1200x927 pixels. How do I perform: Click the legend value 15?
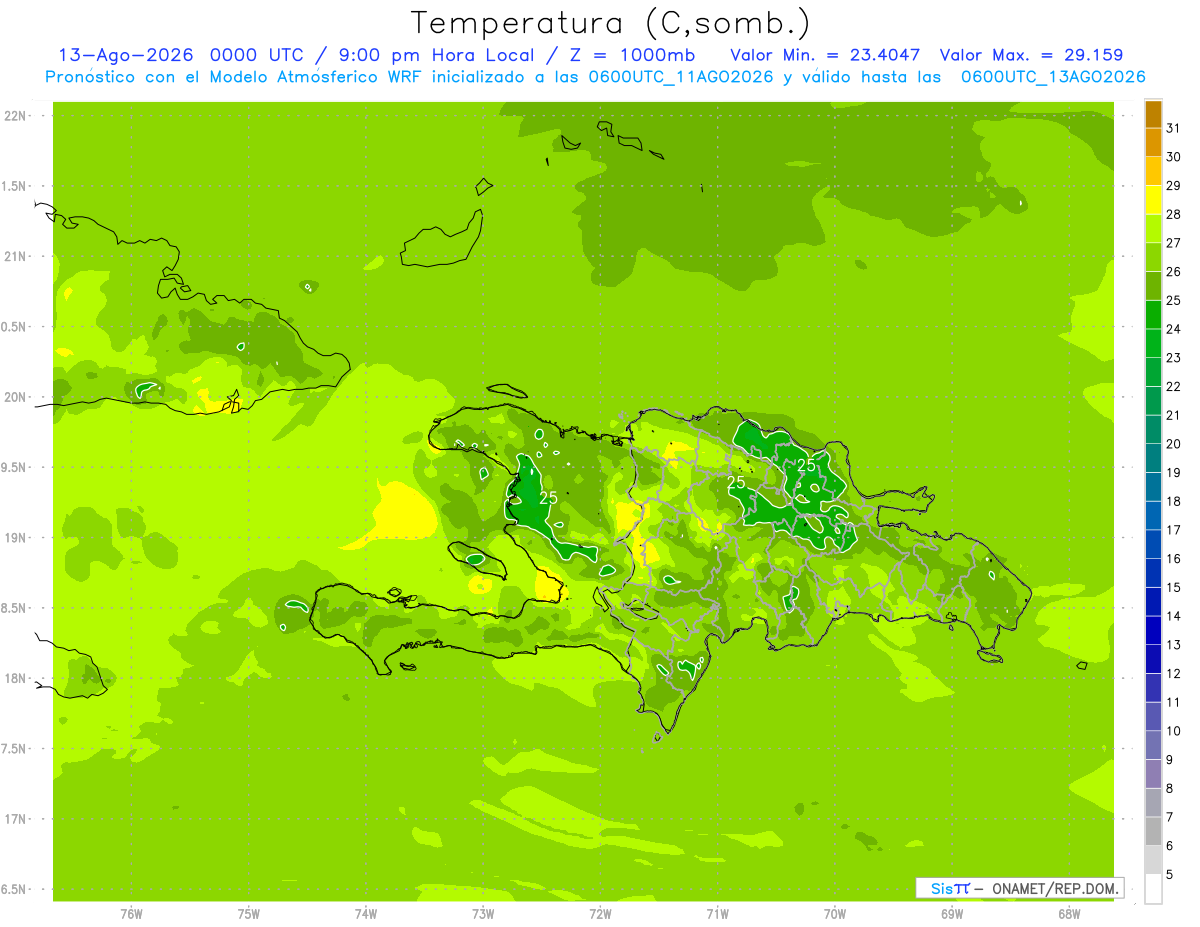(1174, 588)
